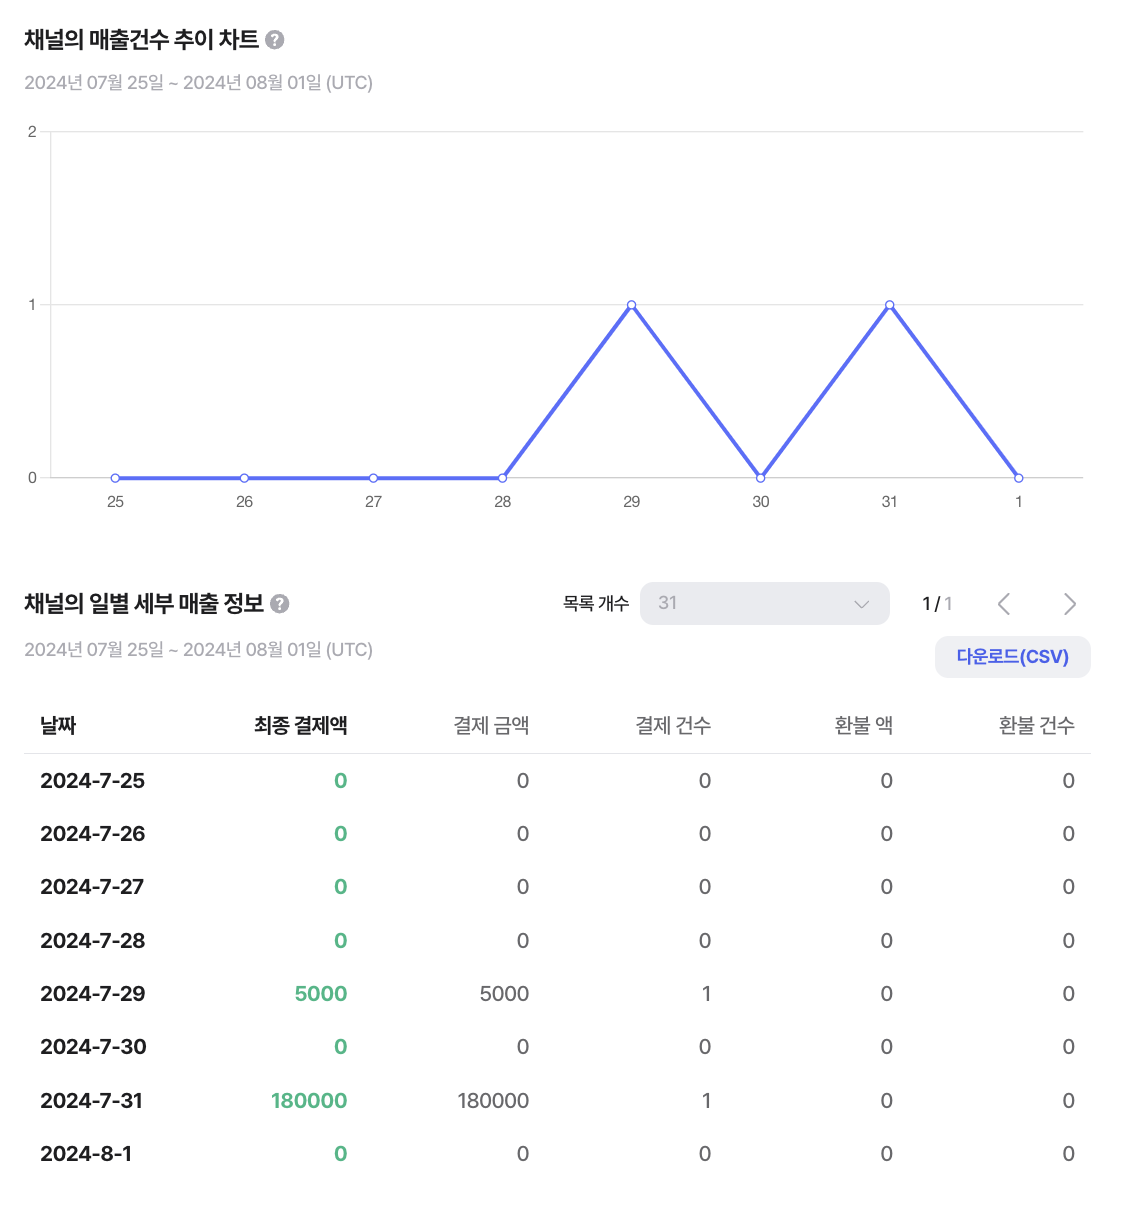Select the 2024-7-28 date cell
This screenshot has width=1134, height=1216.
click(93, 941)
